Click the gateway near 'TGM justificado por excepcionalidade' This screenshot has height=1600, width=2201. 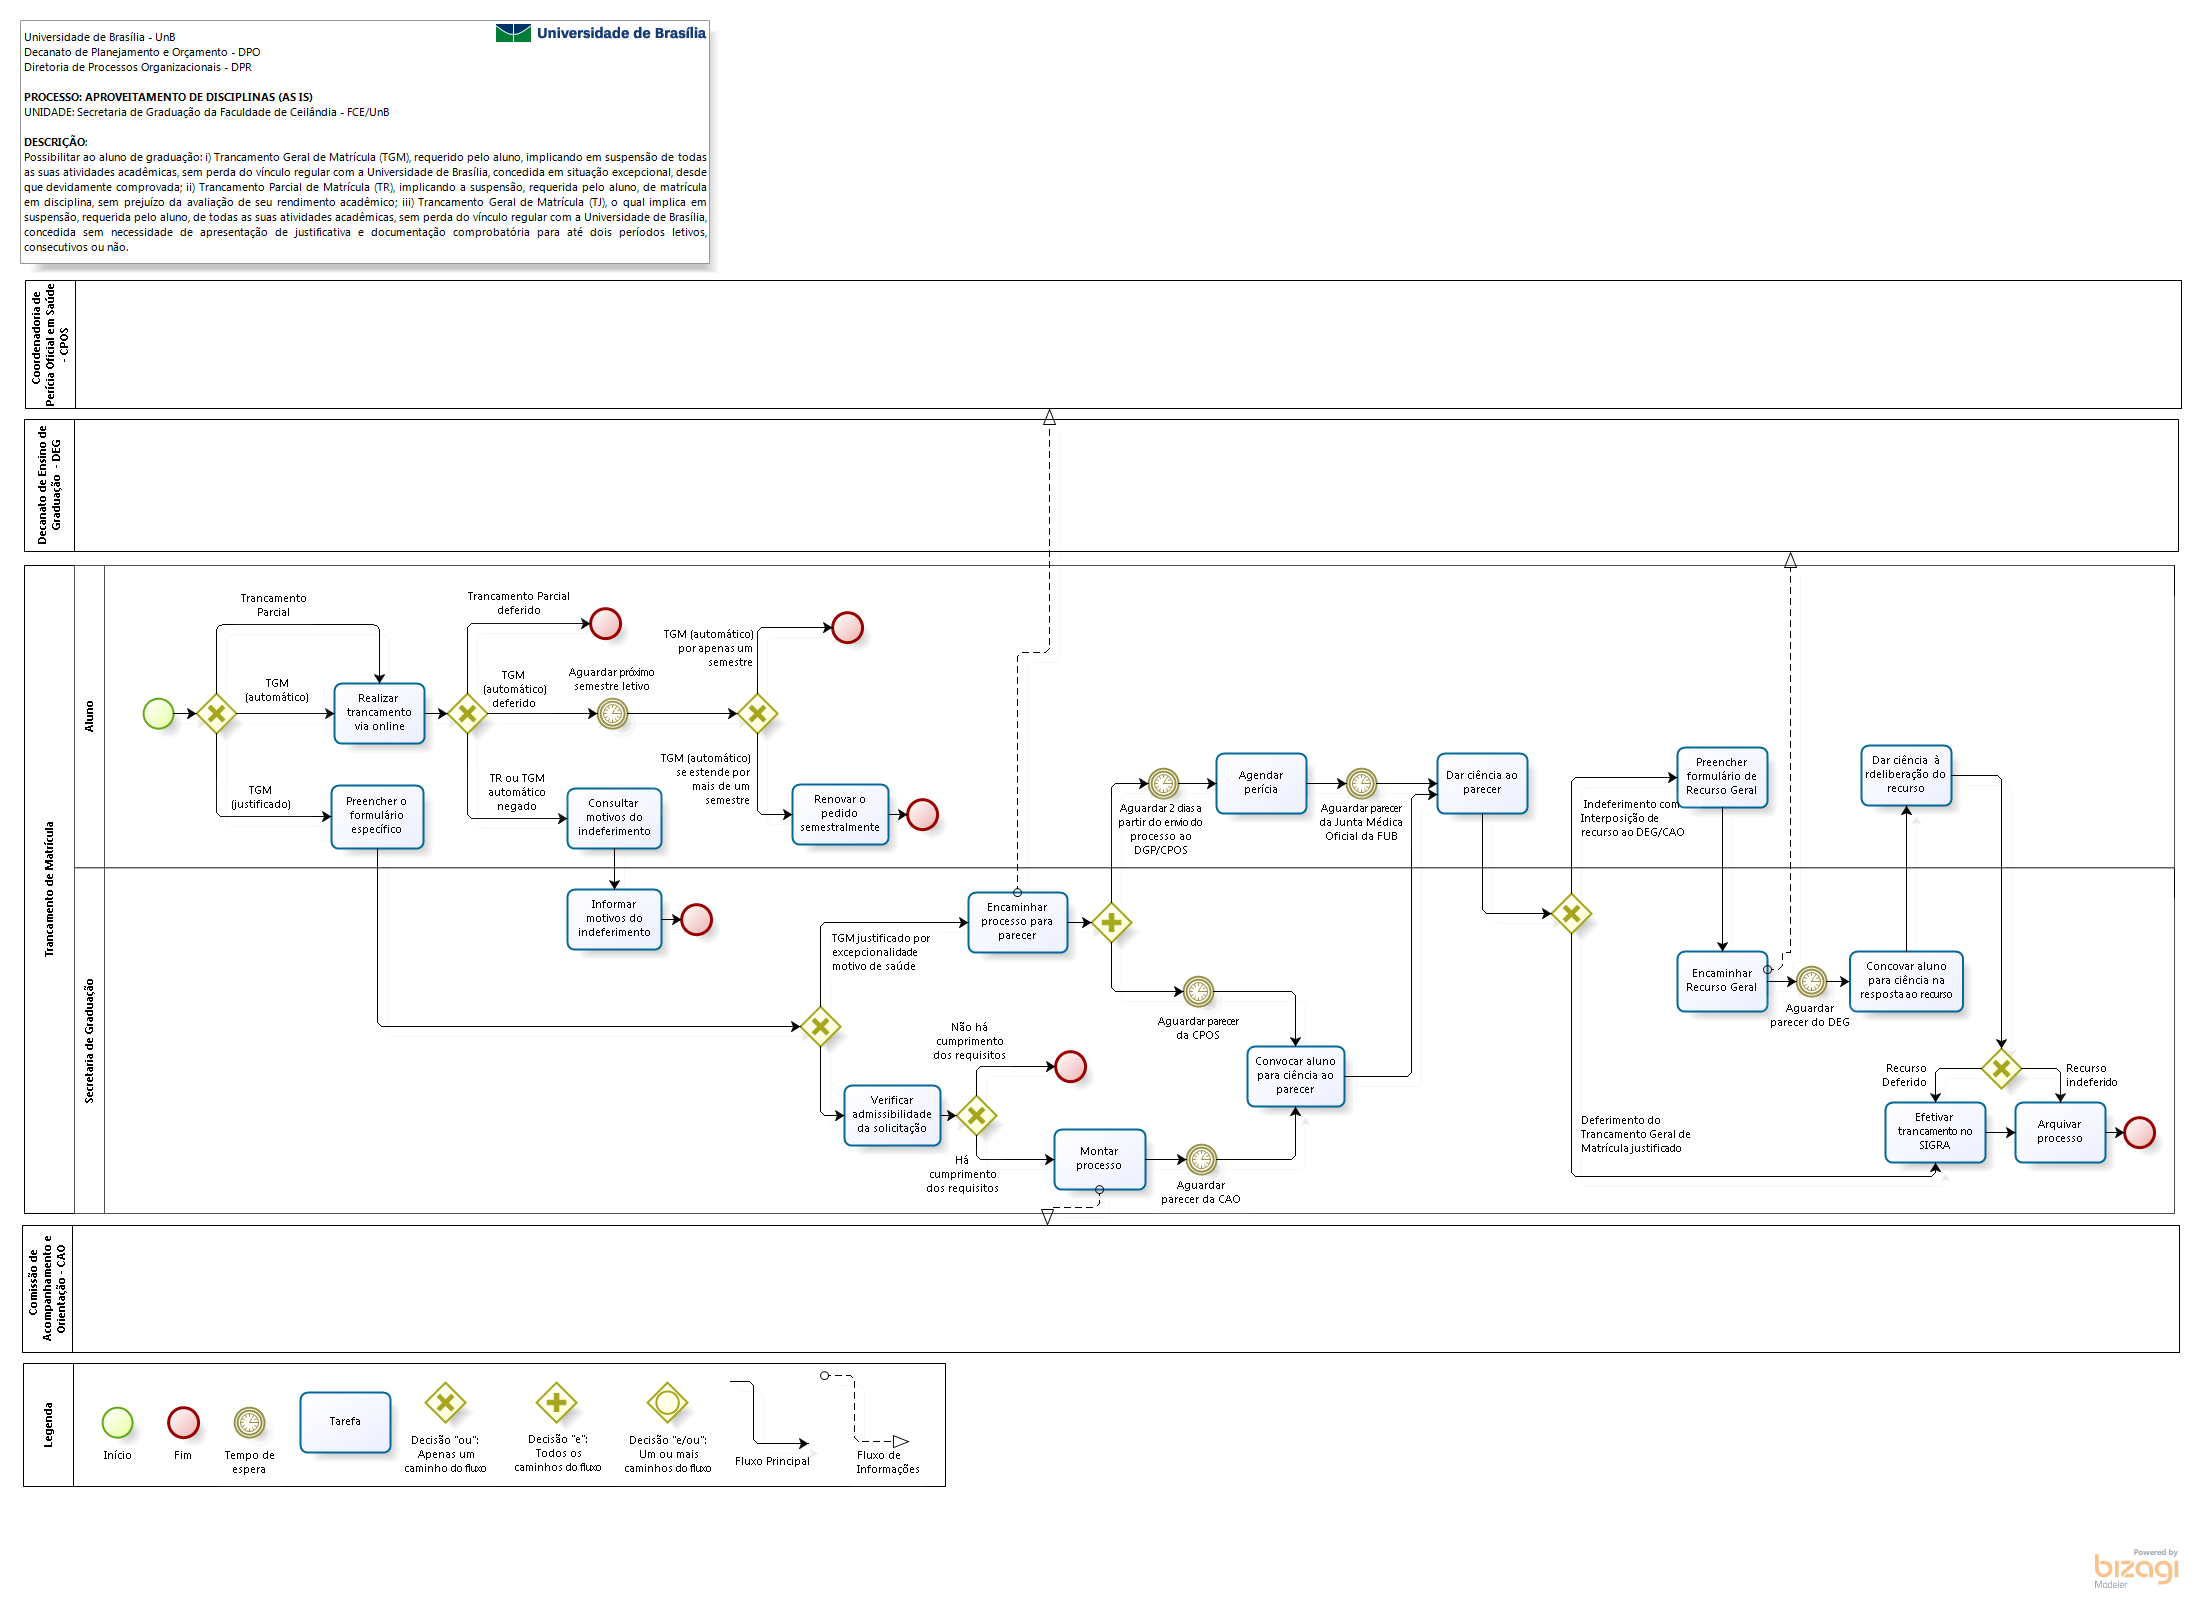click(820, 1026)
